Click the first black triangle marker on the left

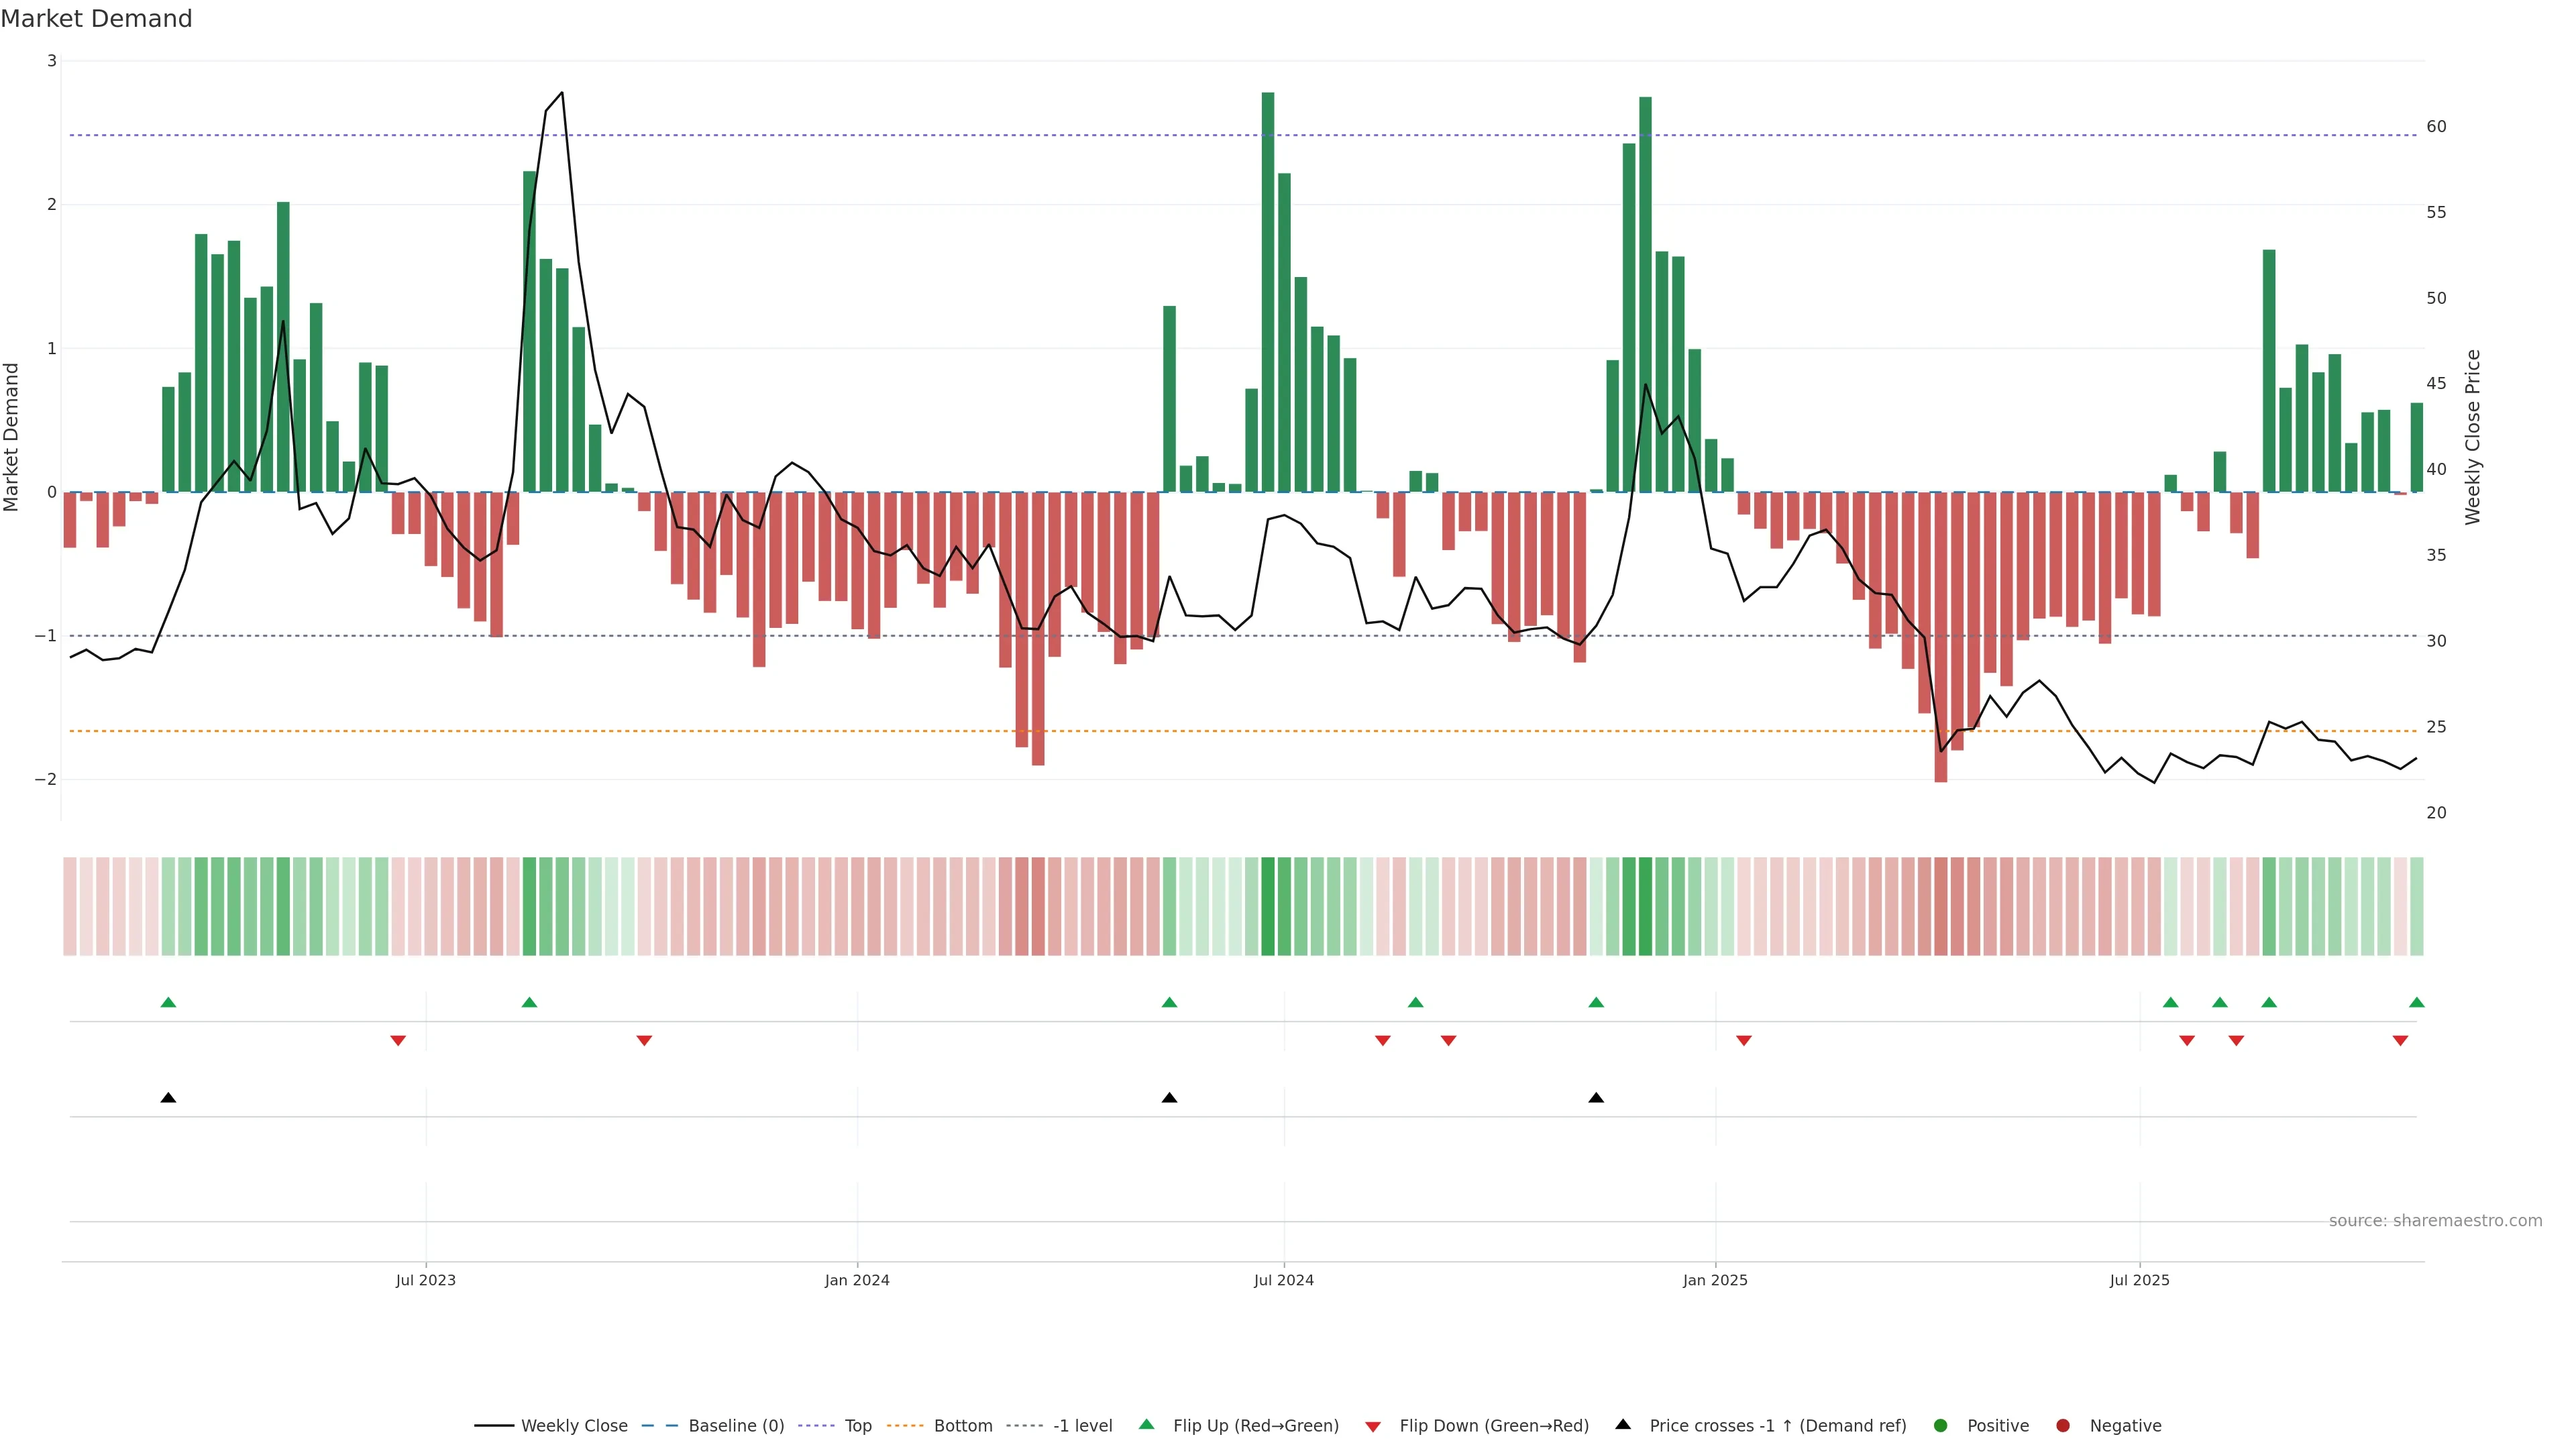168,1098
